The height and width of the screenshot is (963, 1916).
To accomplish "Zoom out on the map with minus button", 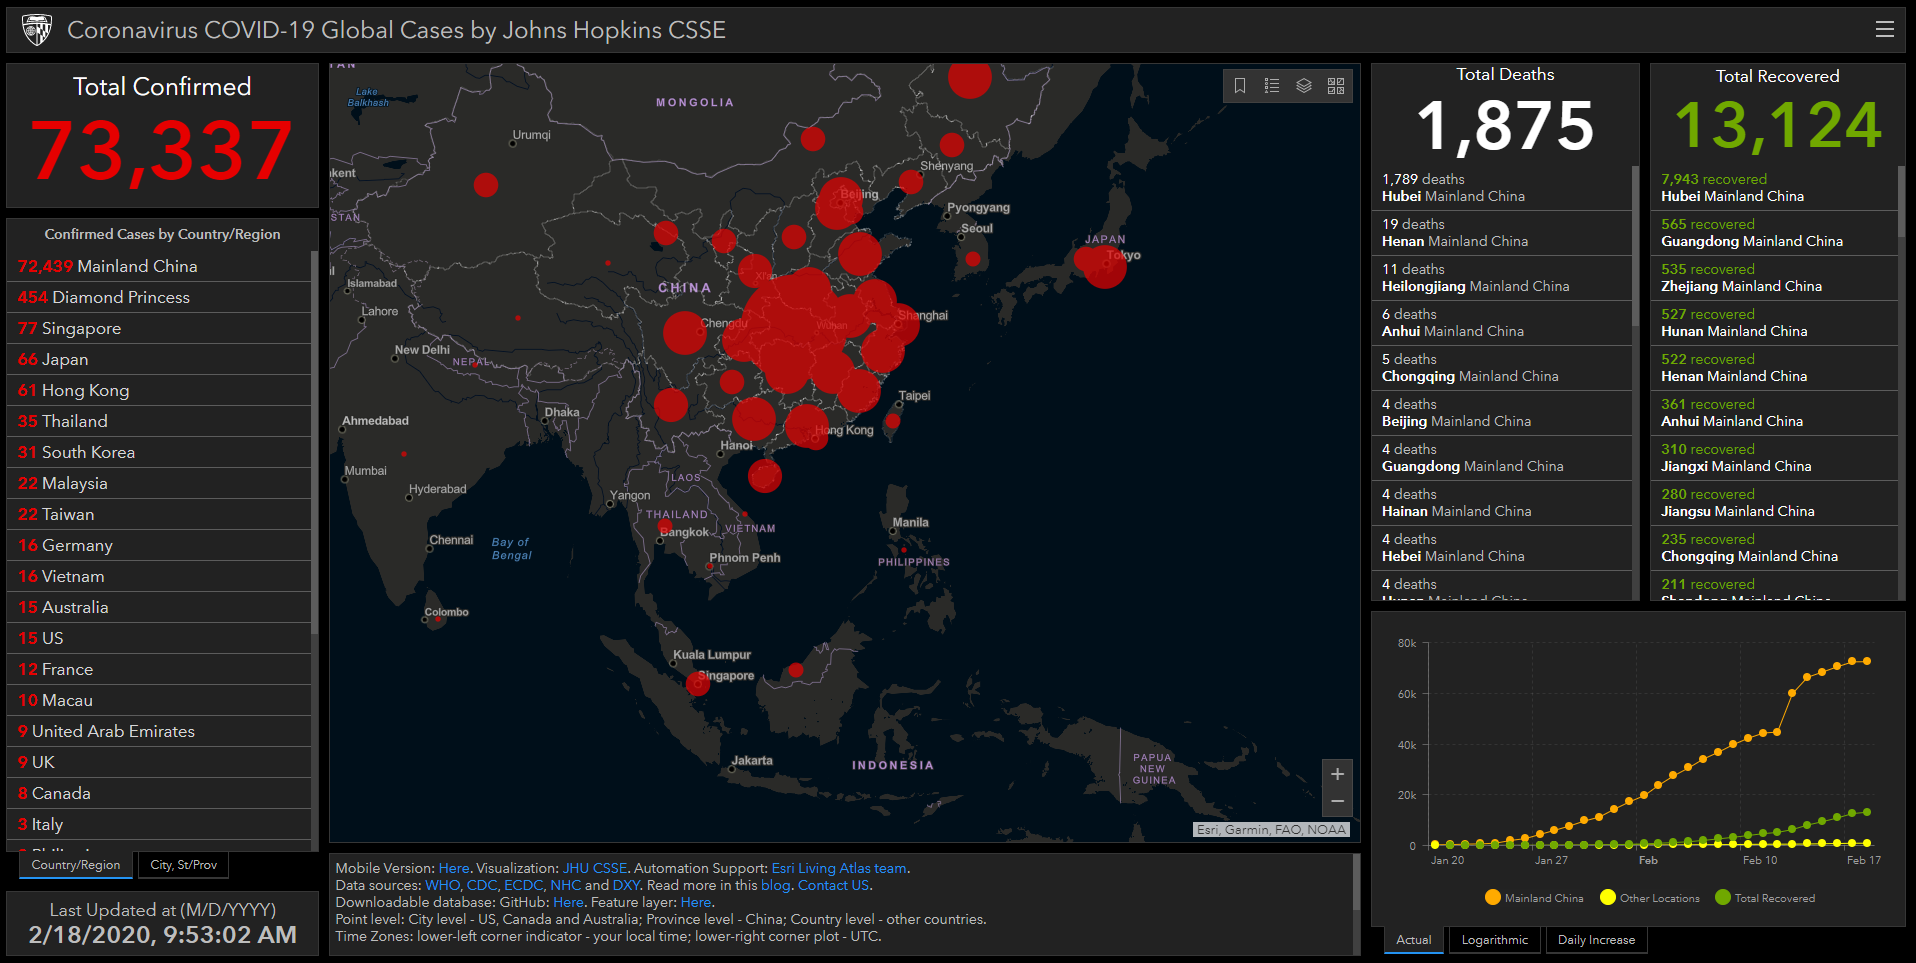I will click(x=1337, y=801).
